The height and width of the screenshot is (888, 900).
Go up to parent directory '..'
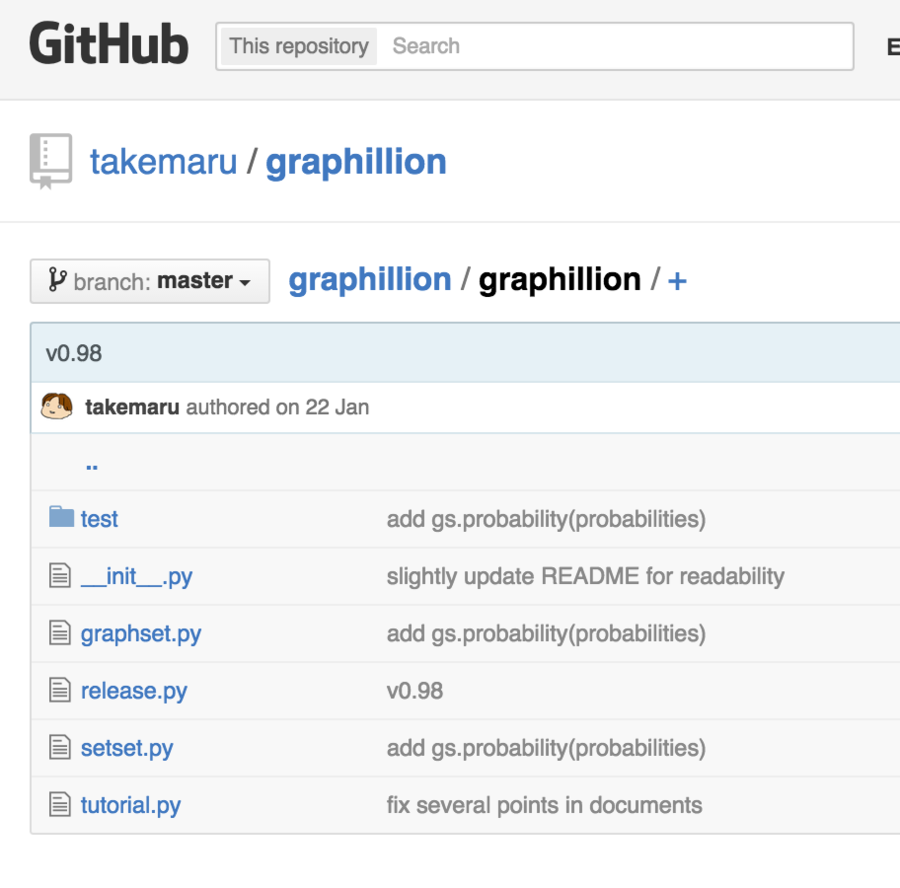tap(92, 465)
